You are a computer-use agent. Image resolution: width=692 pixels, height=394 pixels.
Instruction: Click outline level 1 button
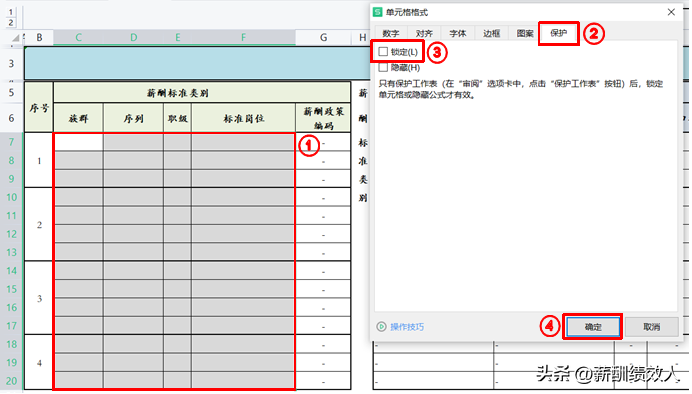(11, 12)
